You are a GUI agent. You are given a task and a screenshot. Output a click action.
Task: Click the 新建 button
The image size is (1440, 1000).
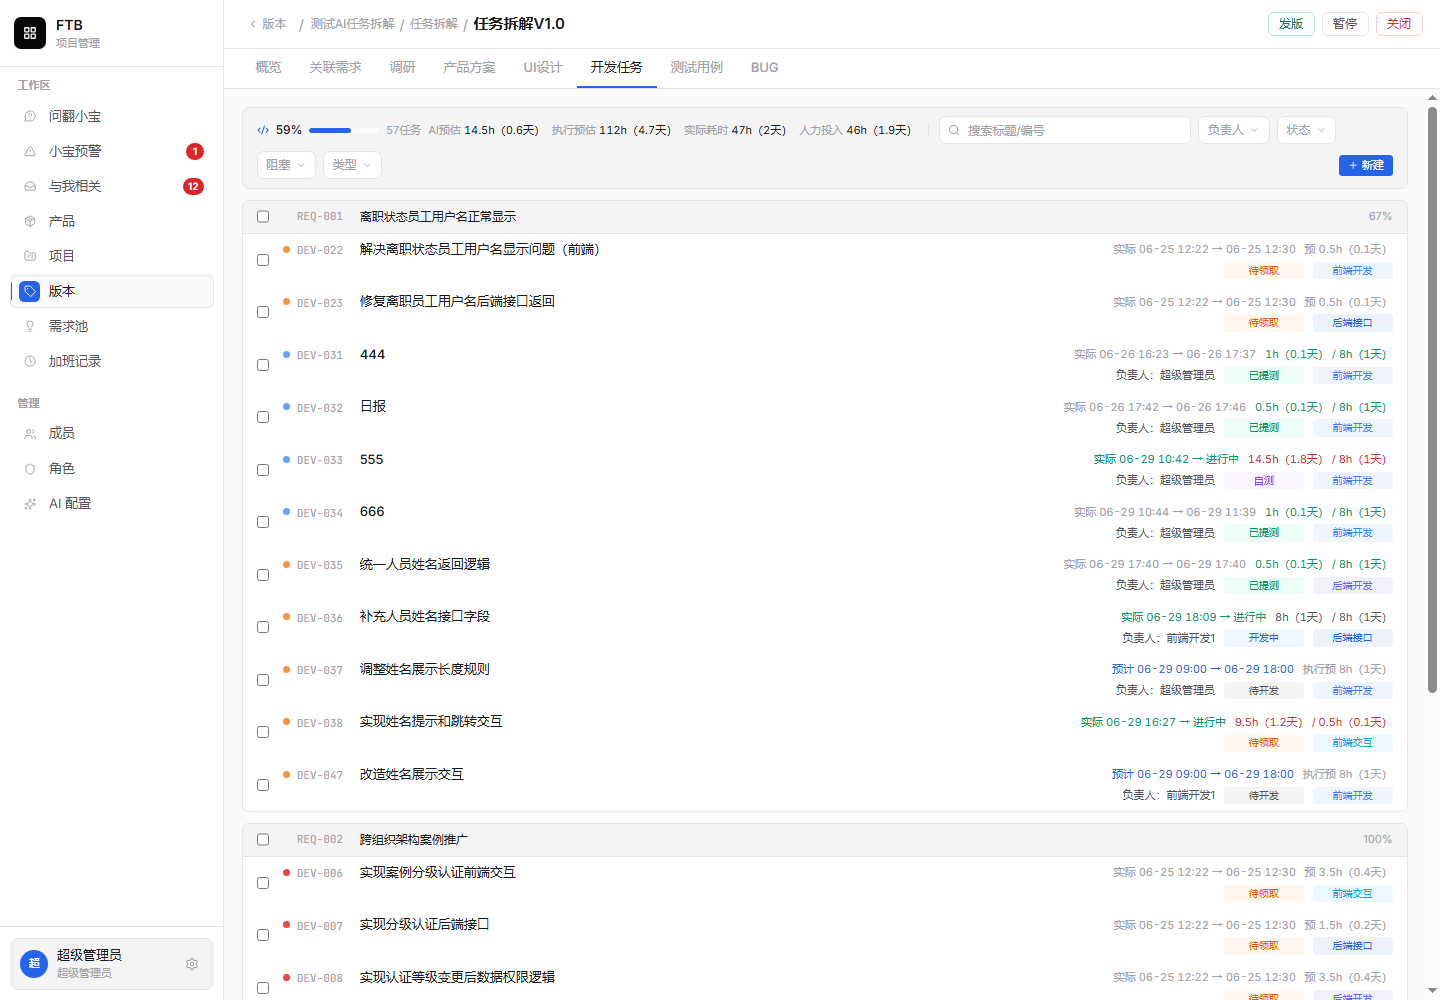tap(1366, 165)
